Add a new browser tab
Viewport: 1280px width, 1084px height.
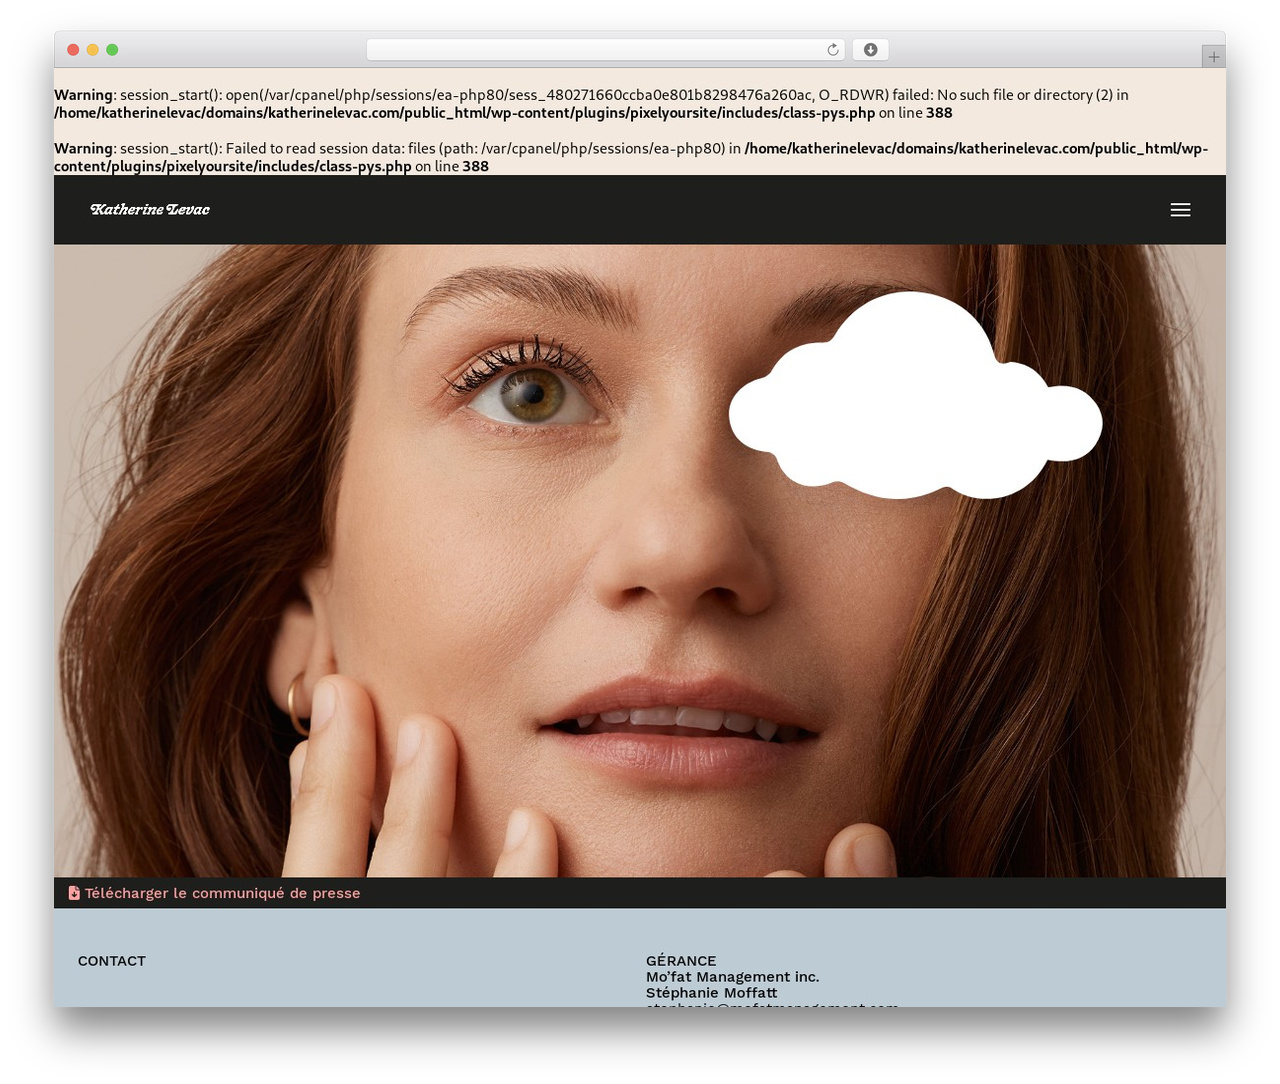[x=1213, y=57]
